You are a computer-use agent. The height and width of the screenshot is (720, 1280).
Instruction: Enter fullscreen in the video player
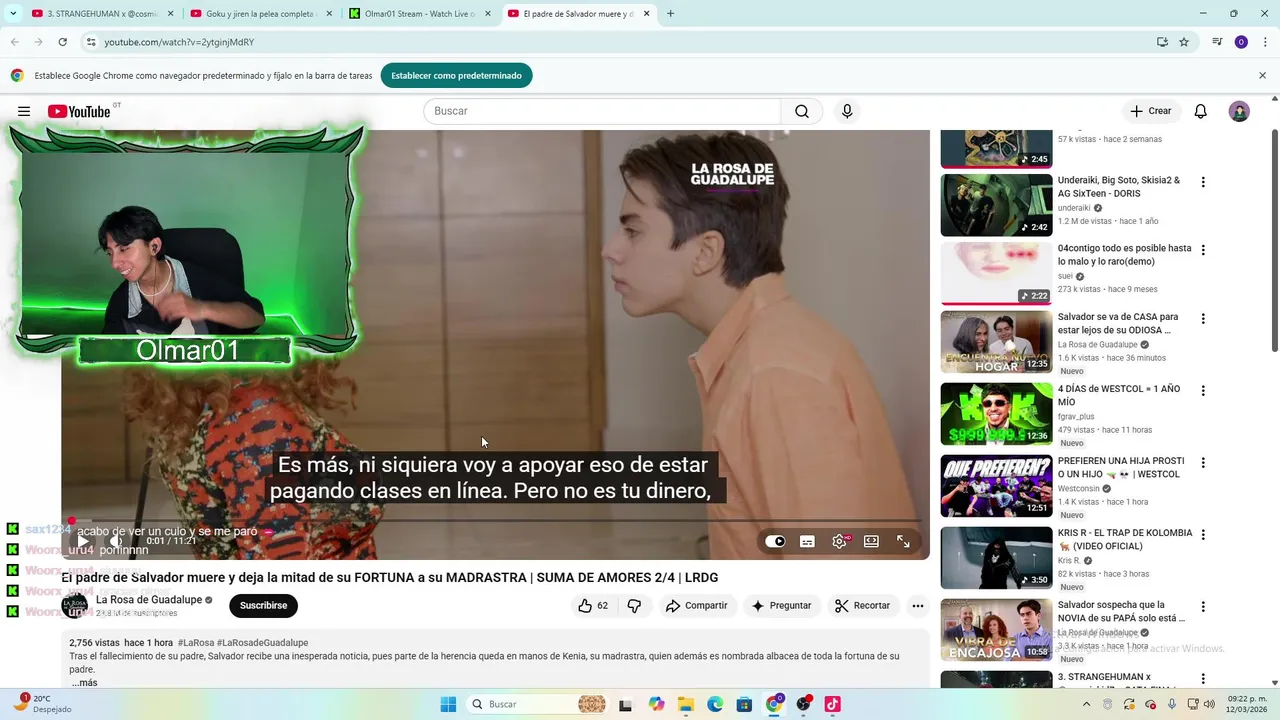(903, 541)
